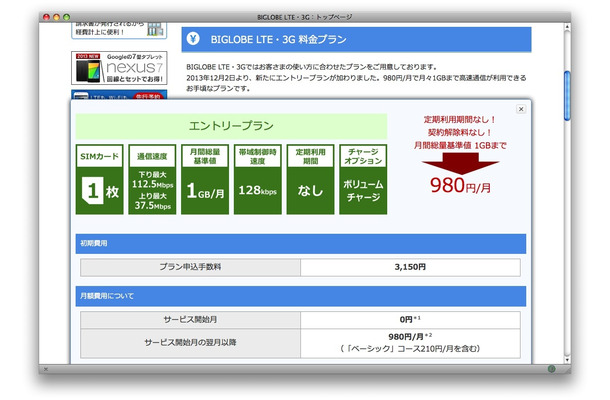The height and width of the screenshot is (400, 610).
Task: Click the サービス開始月の翌月以降 row label
Action: (x=190, y=343)
